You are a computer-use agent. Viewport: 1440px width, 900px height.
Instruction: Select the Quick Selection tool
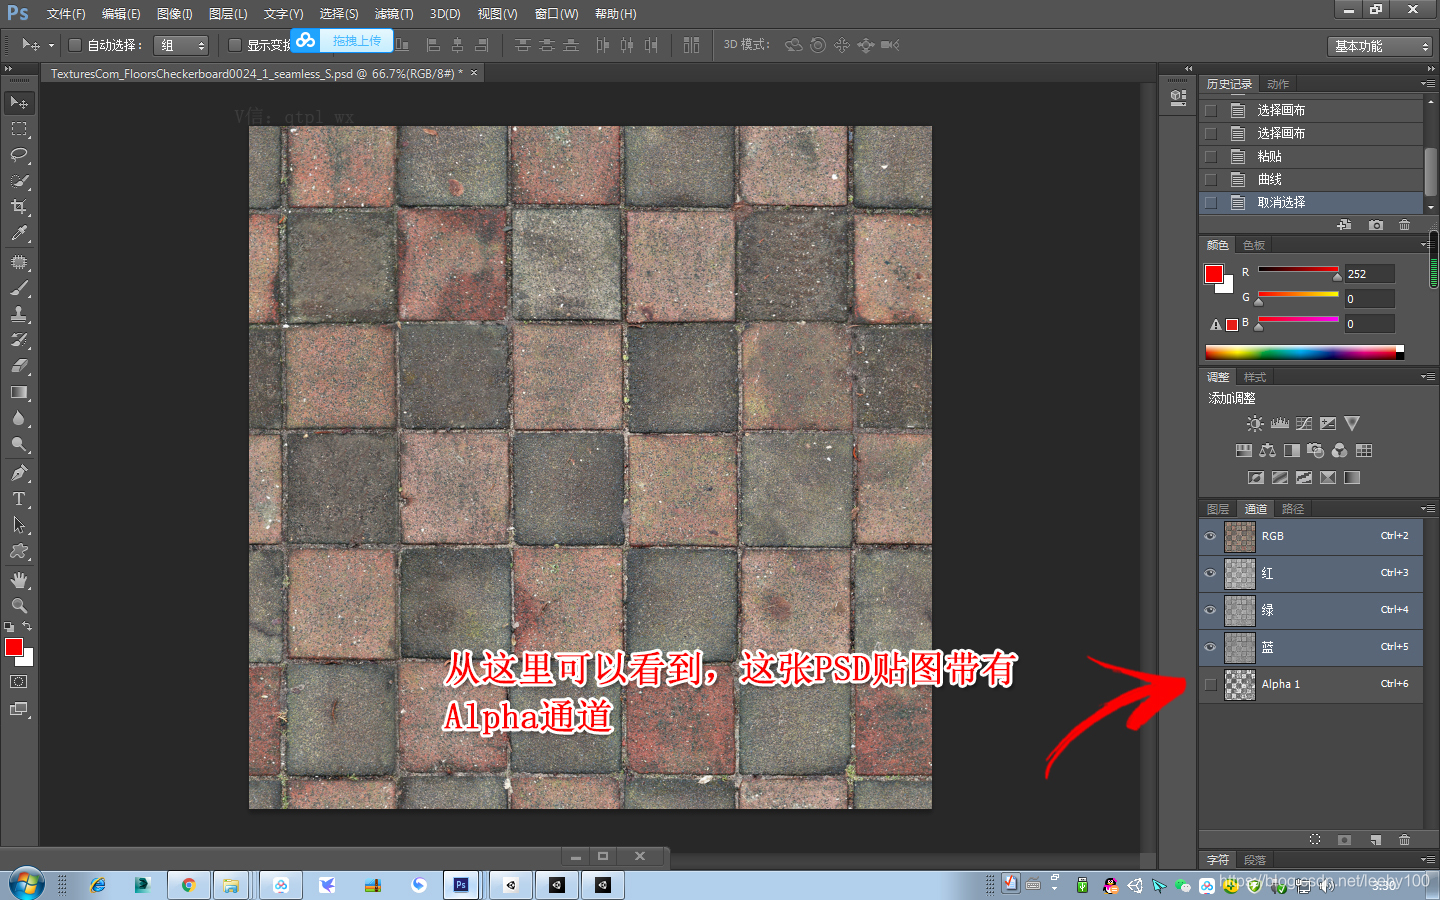click(19, 181)
